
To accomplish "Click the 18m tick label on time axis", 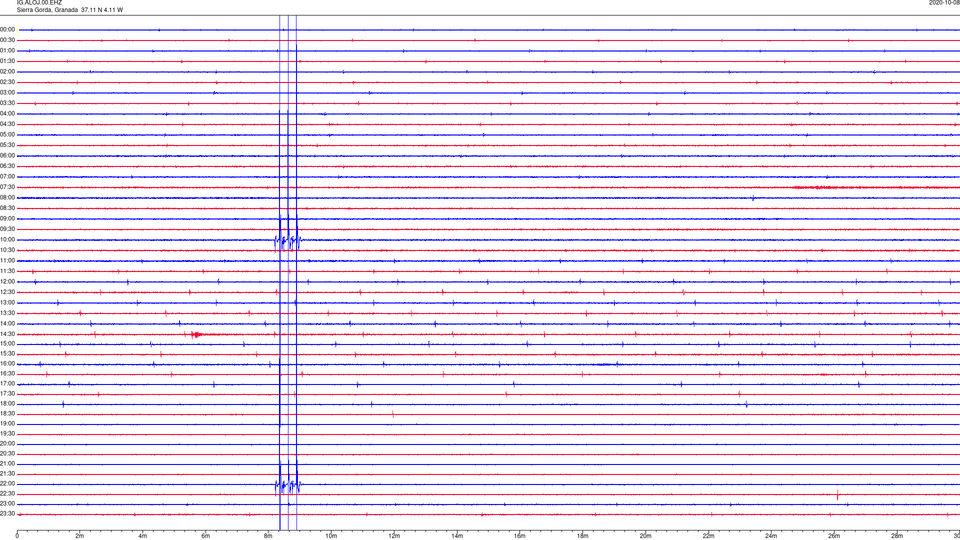I will pos(583,536).
